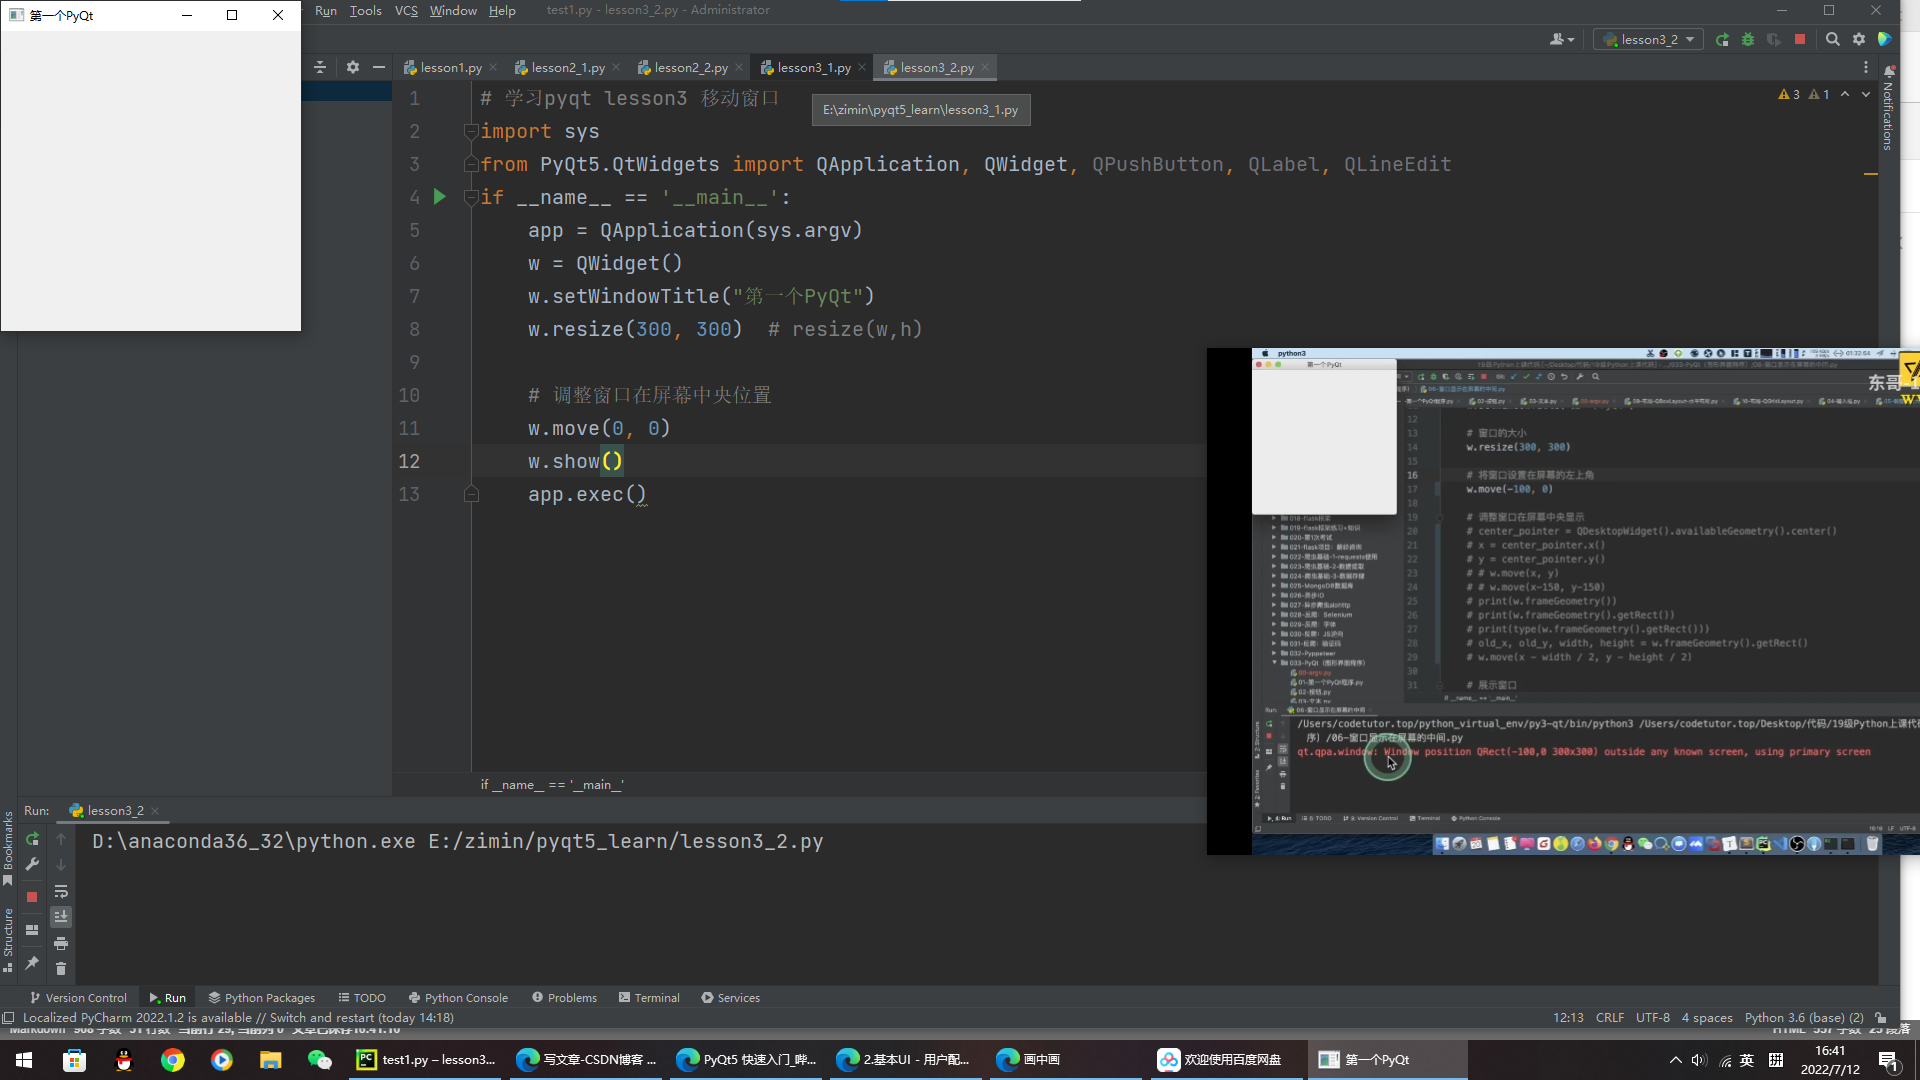Clear console output with trash icon
Image resolution: width=1920 pixels, height=1080 pixels.
(61, 968)
